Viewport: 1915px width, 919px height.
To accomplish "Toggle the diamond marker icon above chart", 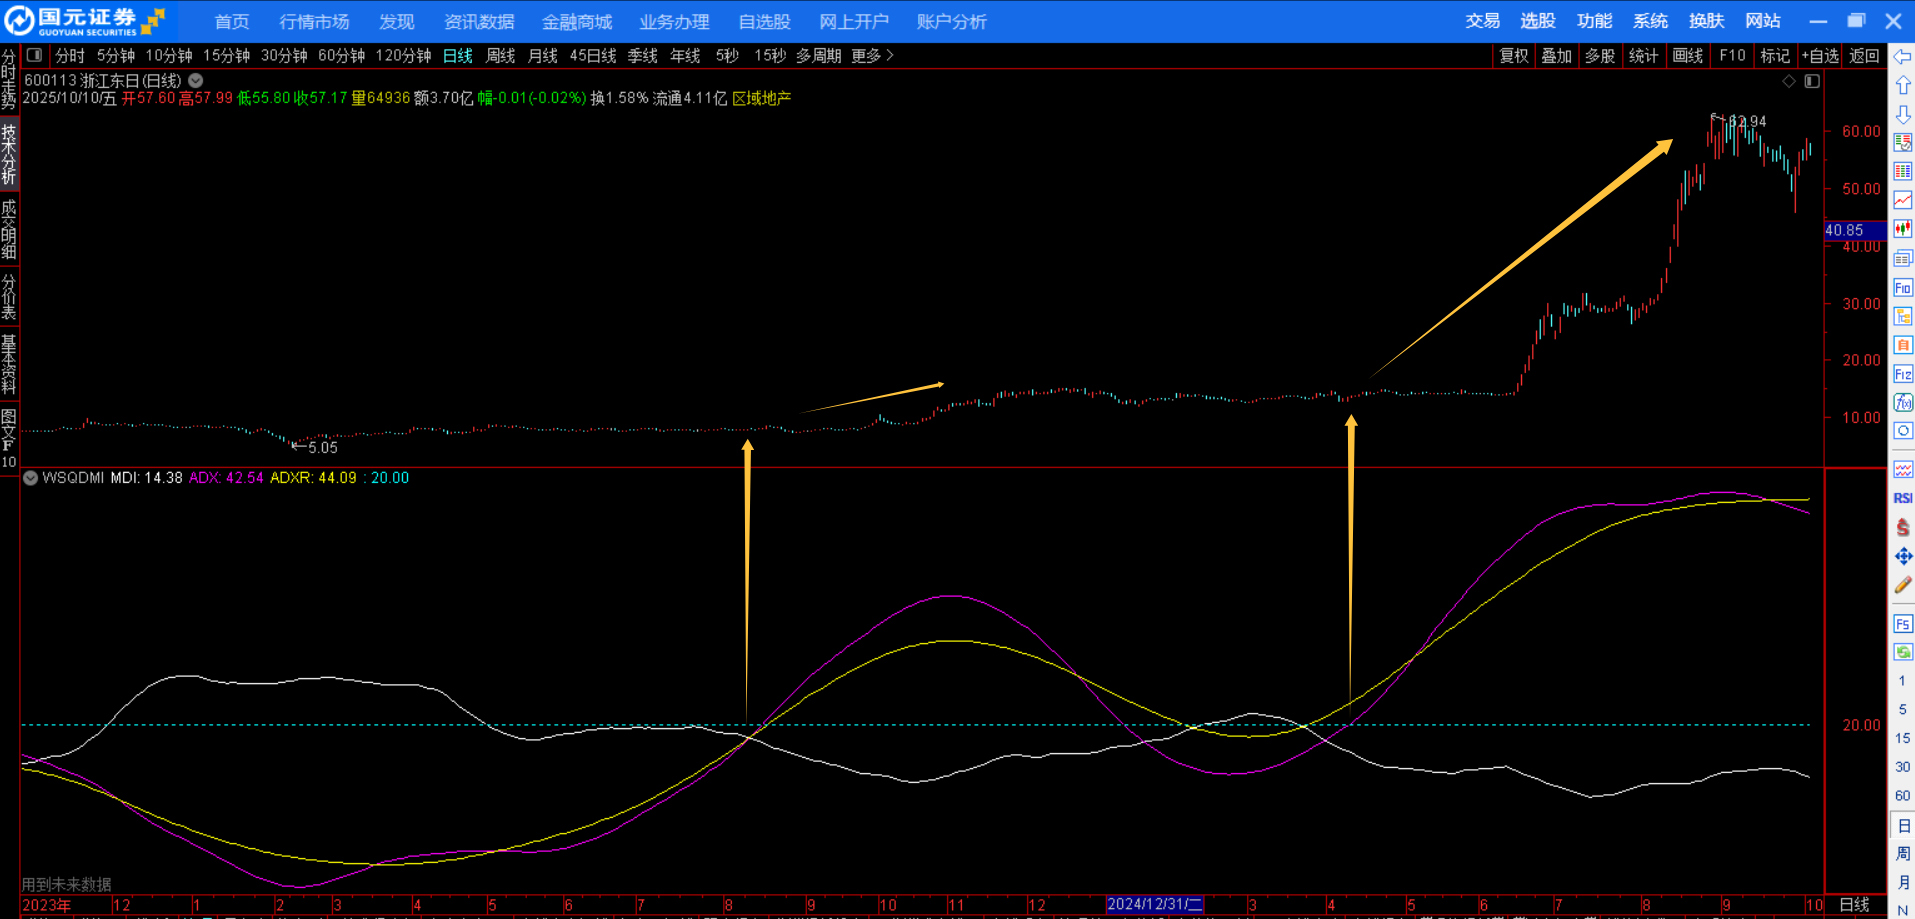I will (1789, 81).
